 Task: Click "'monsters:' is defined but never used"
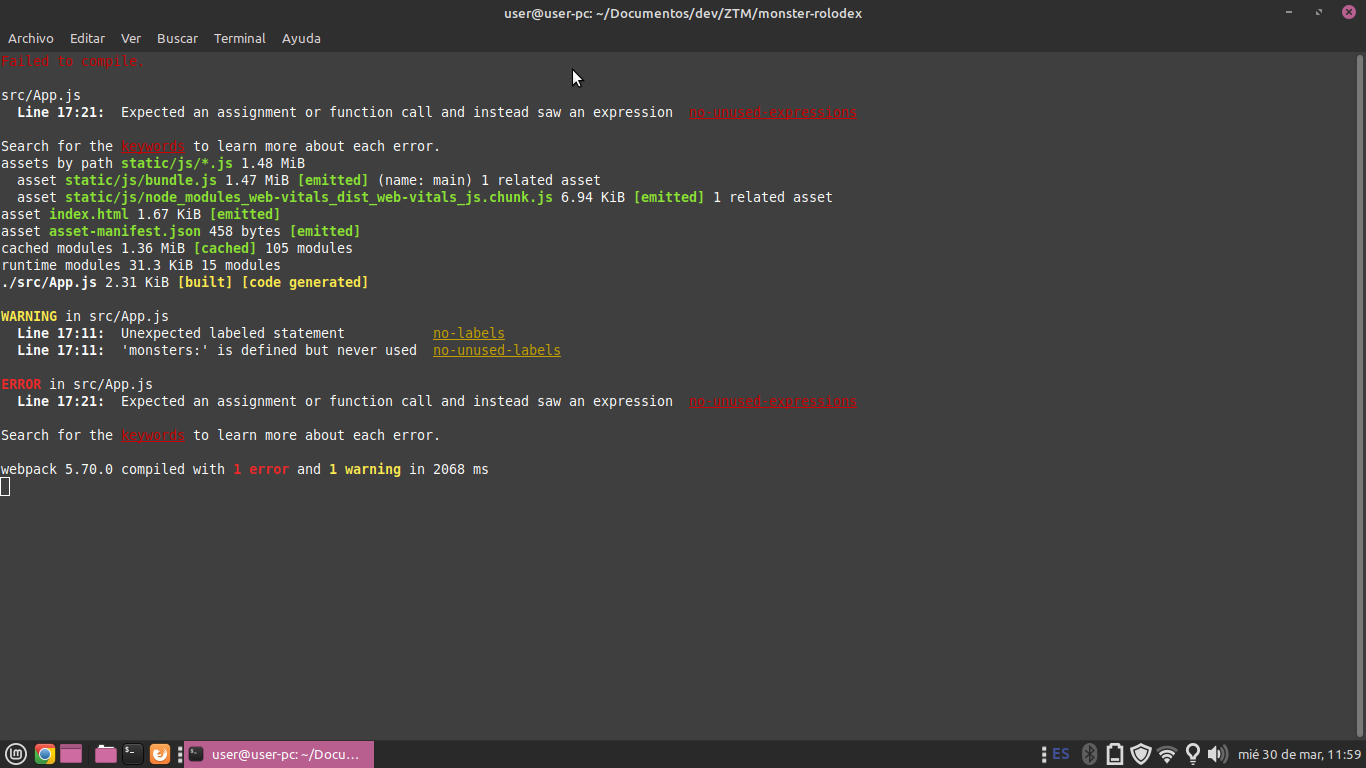(269, 350)
